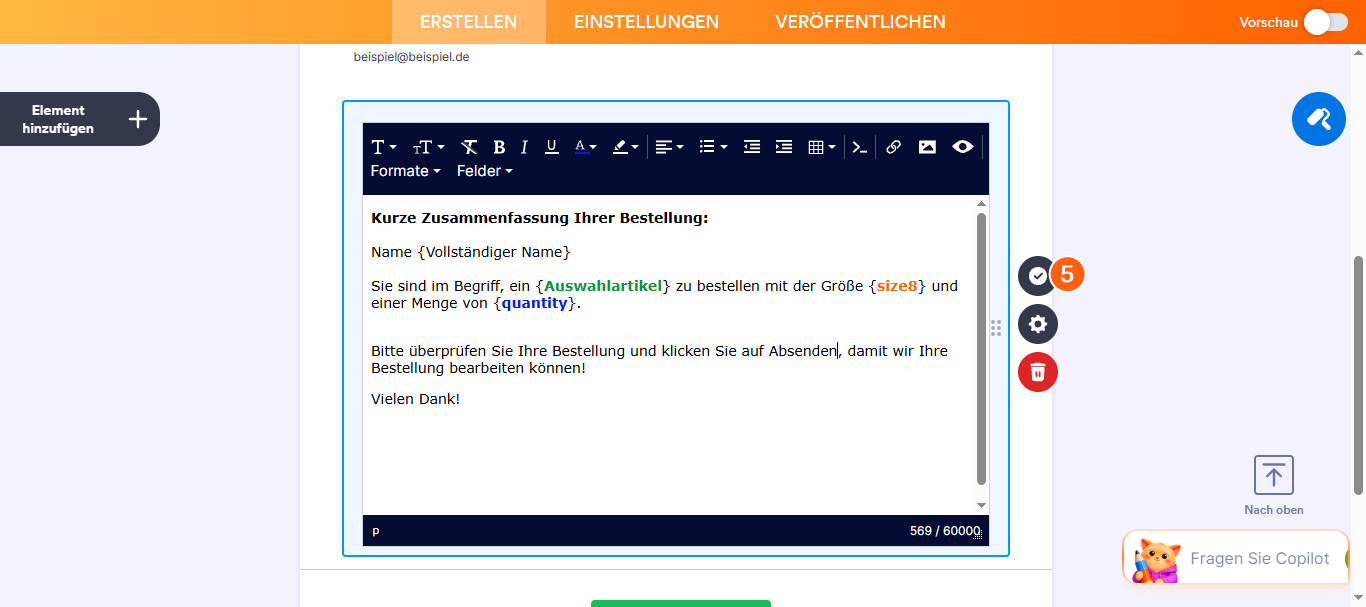Open the font family dropdown
Screen dimensions: 1366x607
(x=384, y=147)
